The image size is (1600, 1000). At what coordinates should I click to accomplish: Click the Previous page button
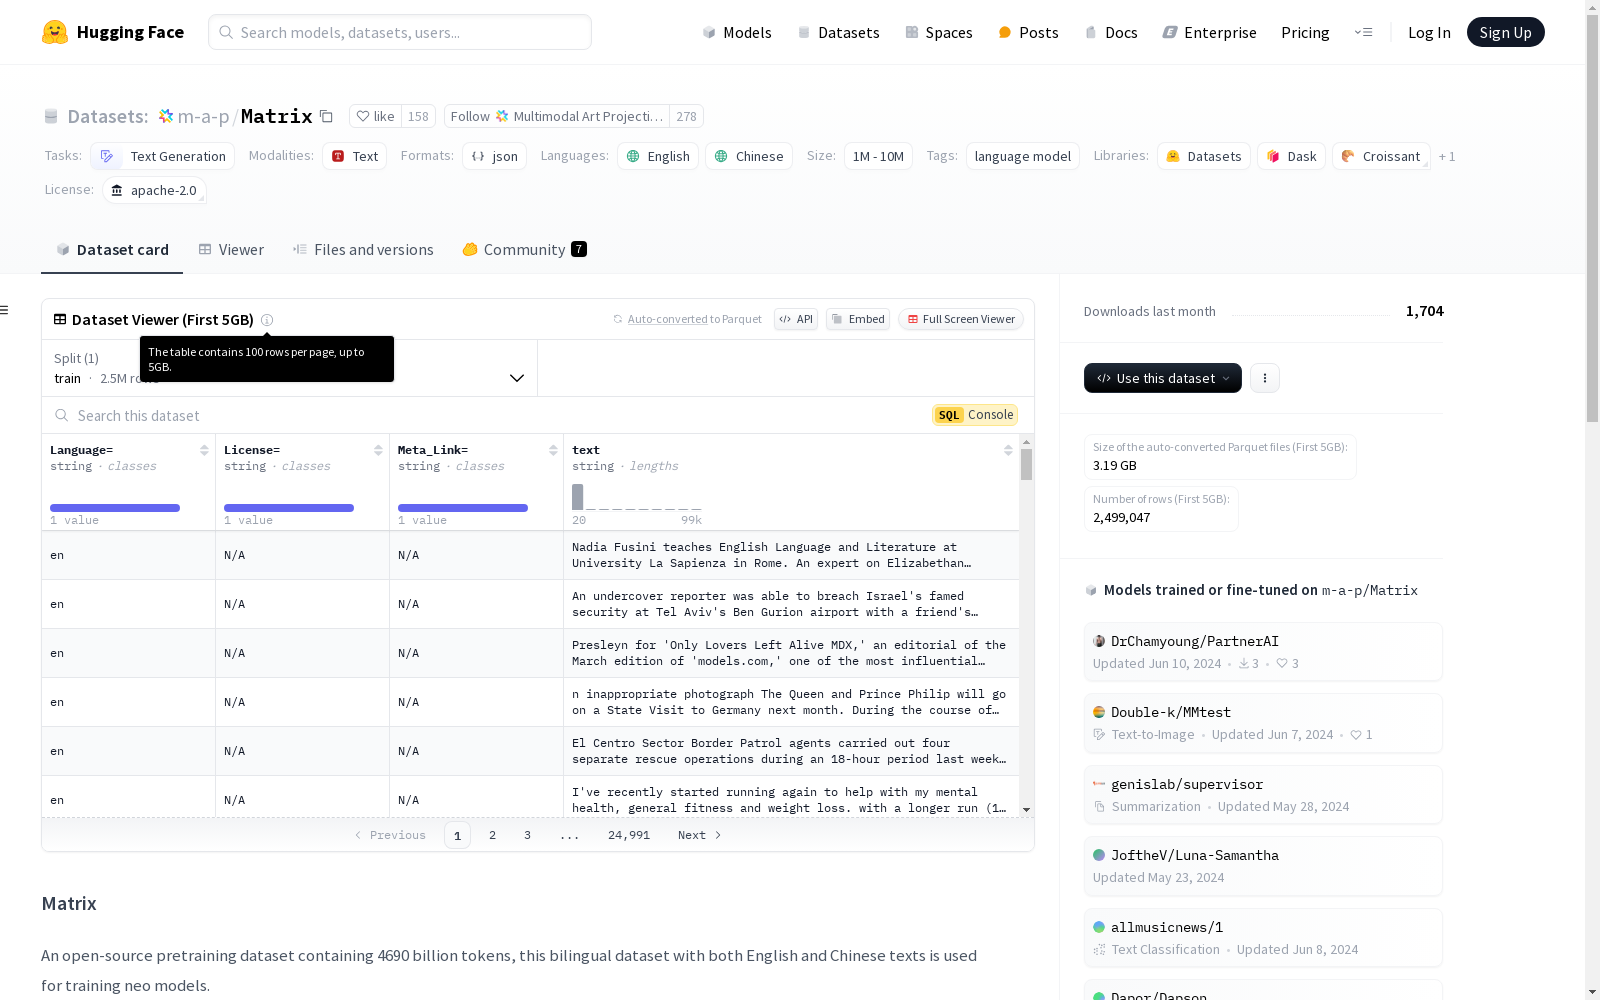pos(390,835)
